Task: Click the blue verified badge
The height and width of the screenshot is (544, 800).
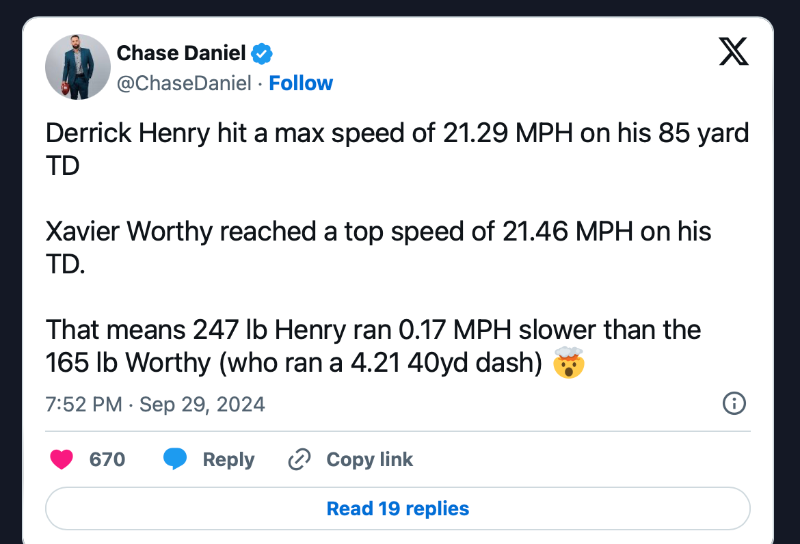Action: click(x=263, y=53)
